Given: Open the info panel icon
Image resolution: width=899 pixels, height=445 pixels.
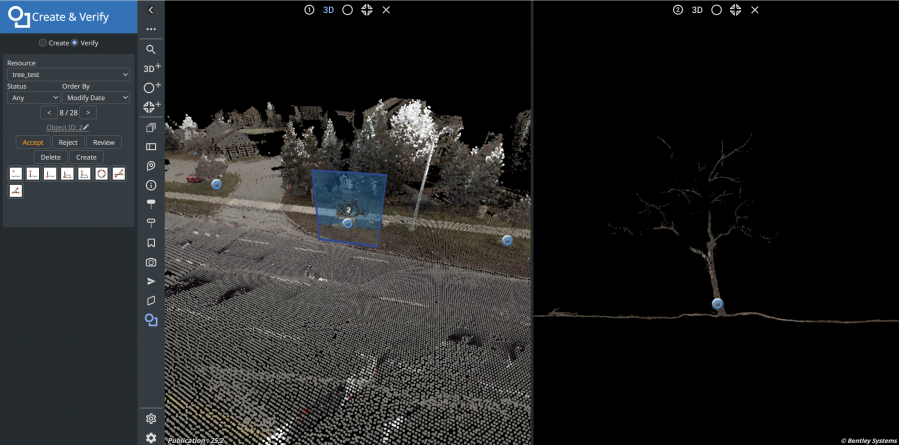Looking at the screenshot, I should coord(151,185).
